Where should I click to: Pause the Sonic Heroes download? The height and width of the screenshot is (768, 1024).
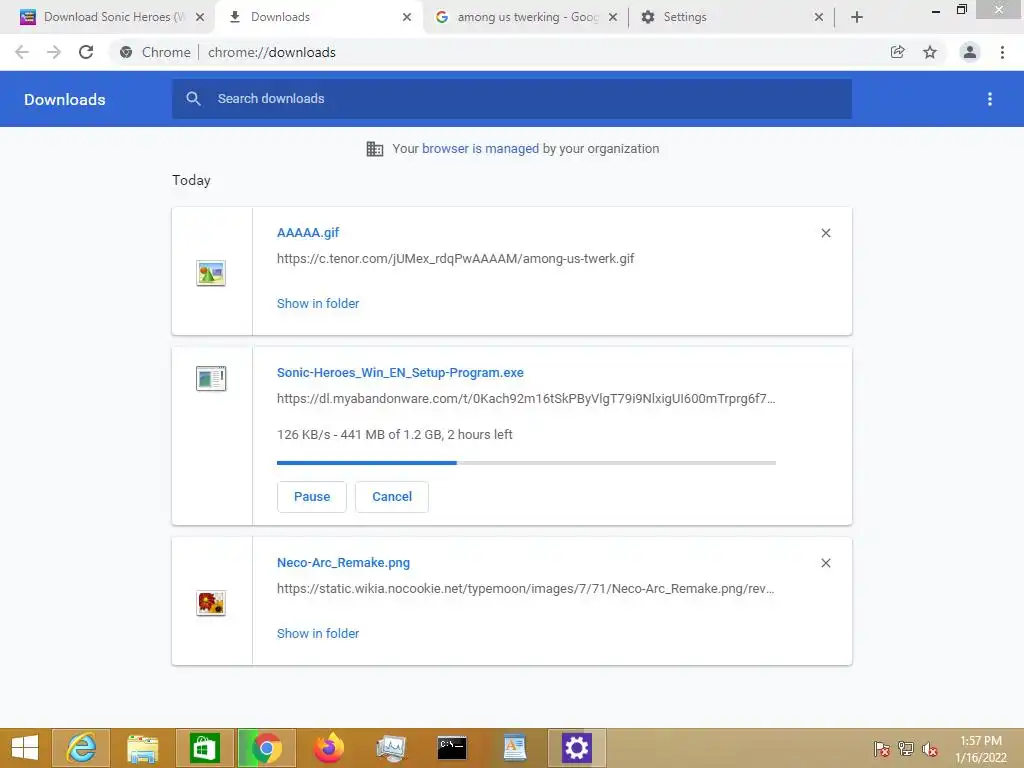(x=312, y=497)
